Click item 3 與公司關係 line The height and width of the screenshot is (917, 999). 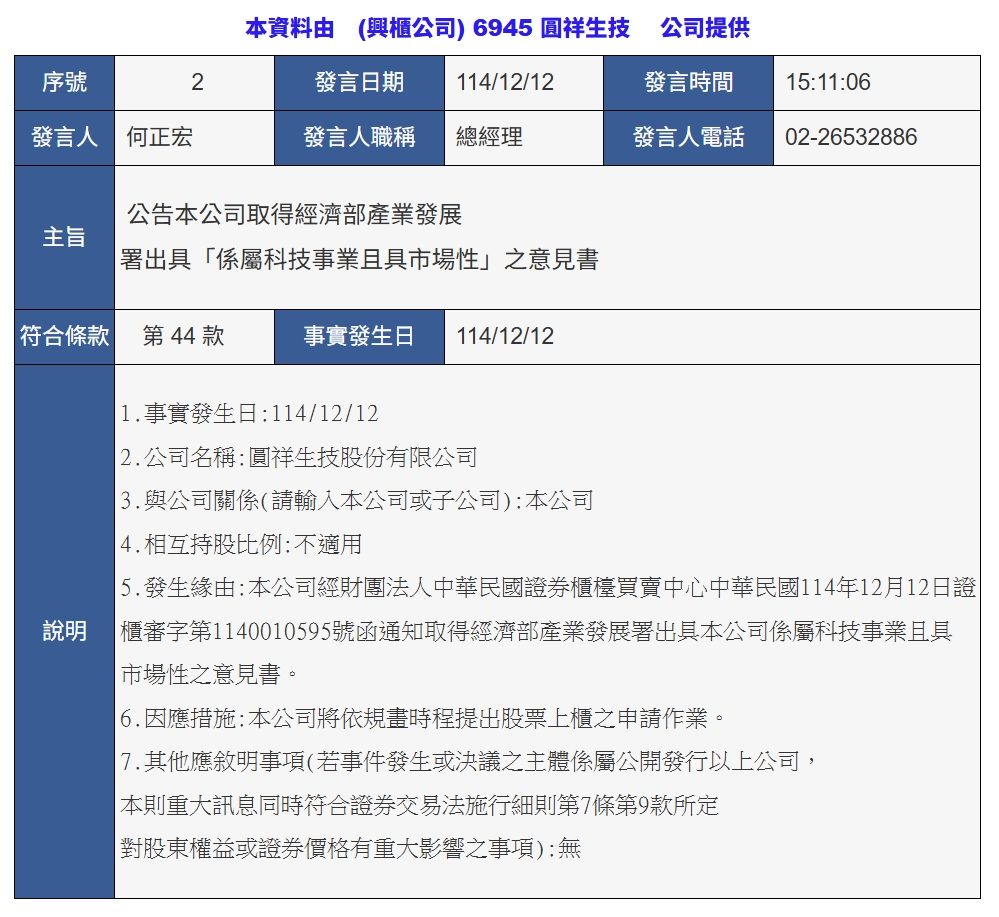(357, 501)
